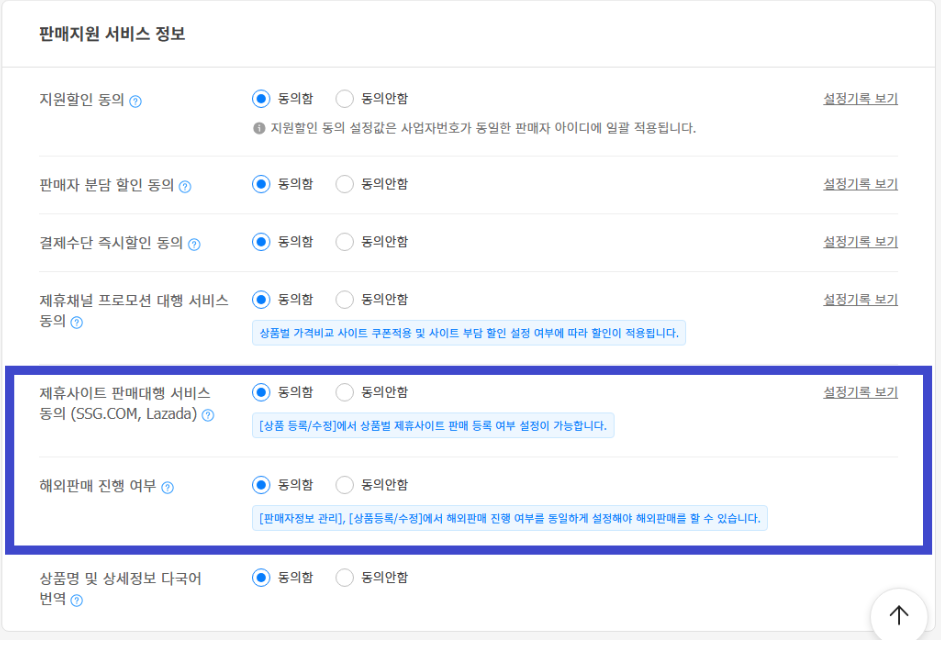Select 동의안함 for 제휴채널 프로모션 대행 서비스
941x654 pixels.
pos(344,299)
